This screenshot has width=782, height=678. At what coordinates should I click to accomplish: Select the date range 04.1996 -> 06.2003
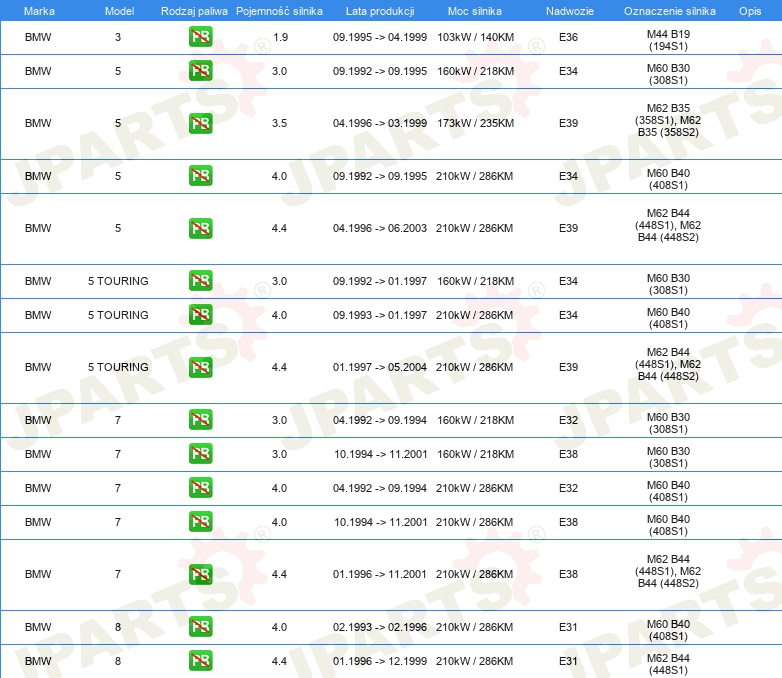pos(380,228)
